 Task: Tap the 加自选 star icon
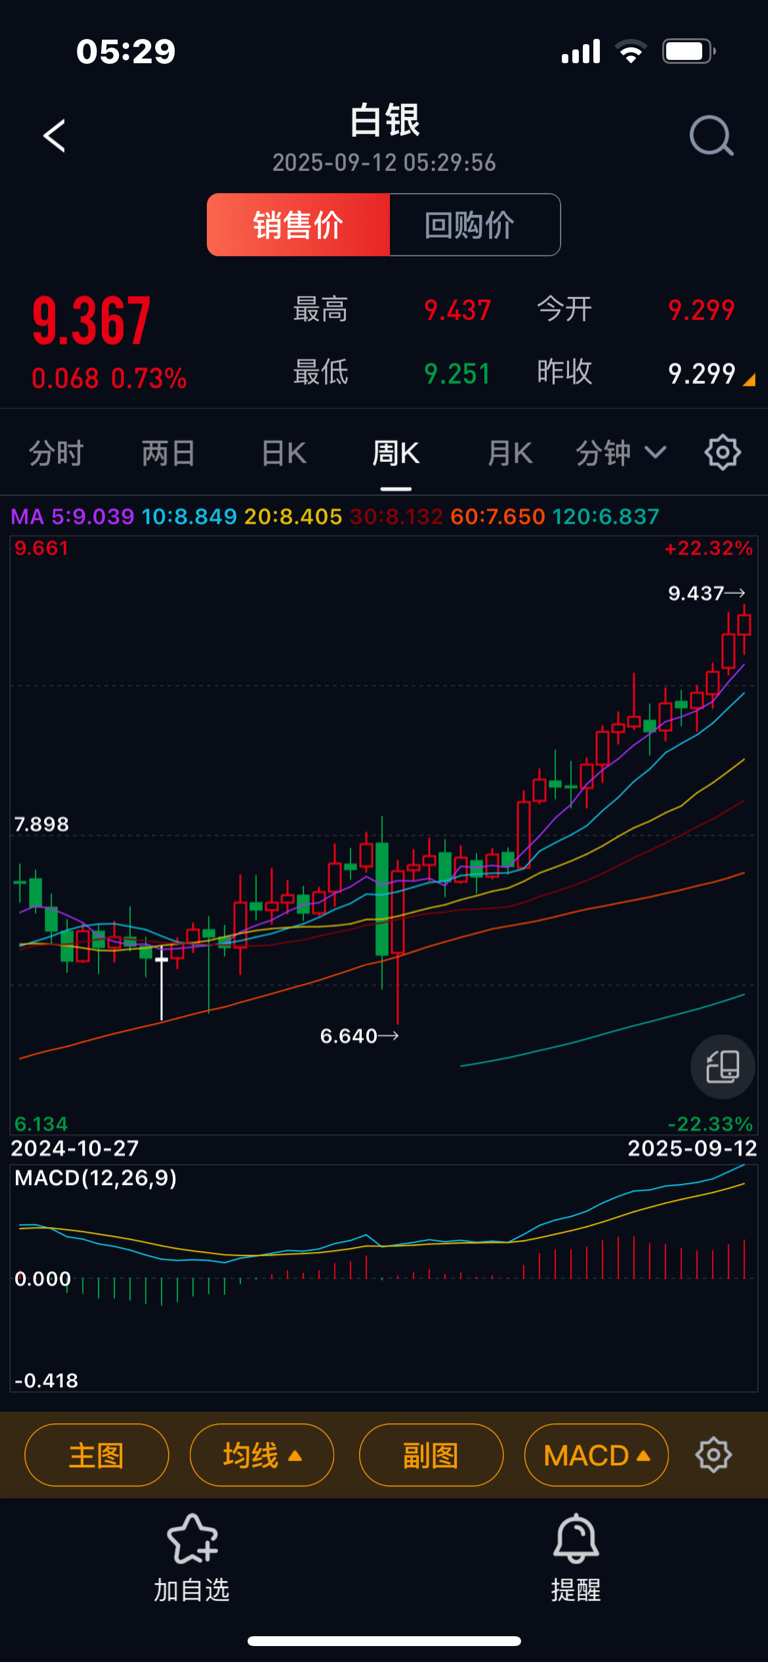point(192,1539)
